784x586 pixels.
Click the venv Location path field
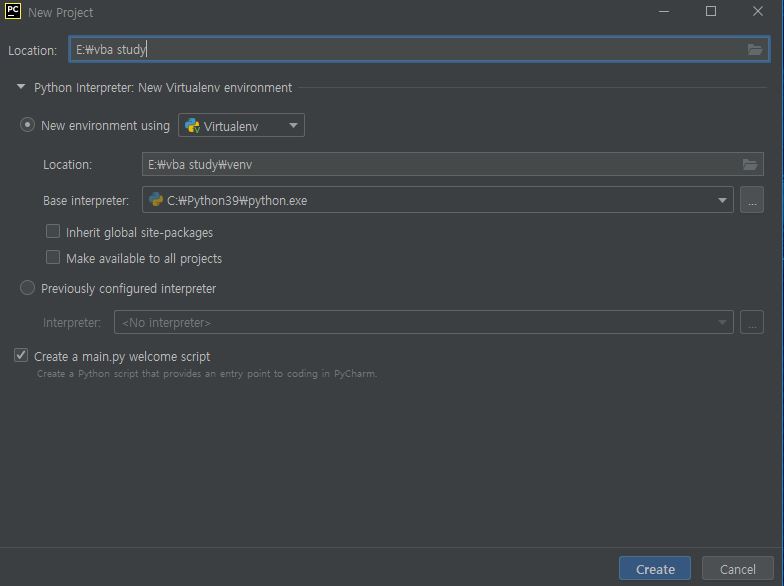click(x=452, y=164)
